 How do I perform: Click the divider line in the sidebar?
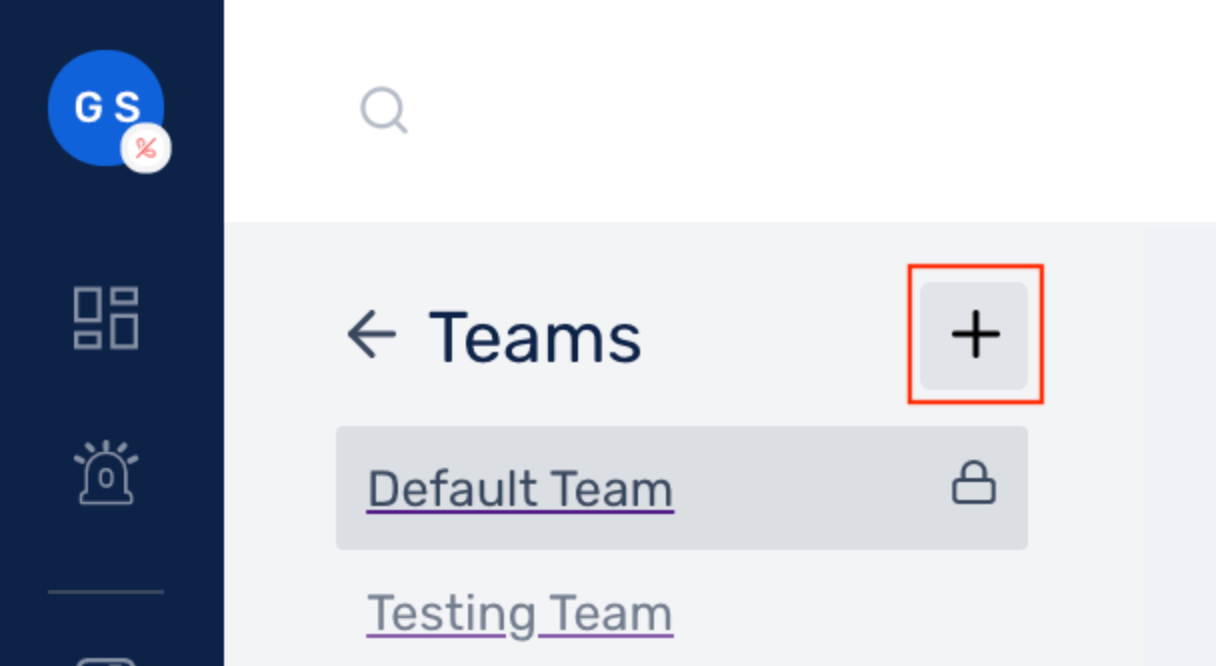tap(106, 592)
